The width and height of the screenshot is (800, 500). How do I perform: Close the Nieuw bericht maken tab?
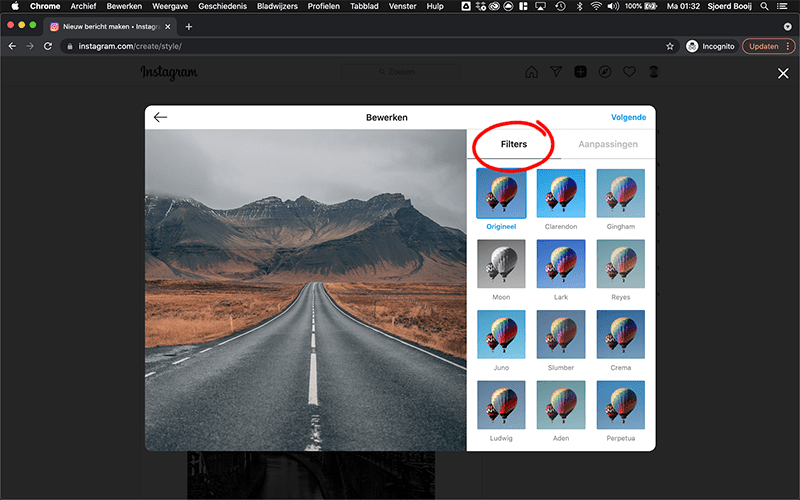[x=168, y=27]
